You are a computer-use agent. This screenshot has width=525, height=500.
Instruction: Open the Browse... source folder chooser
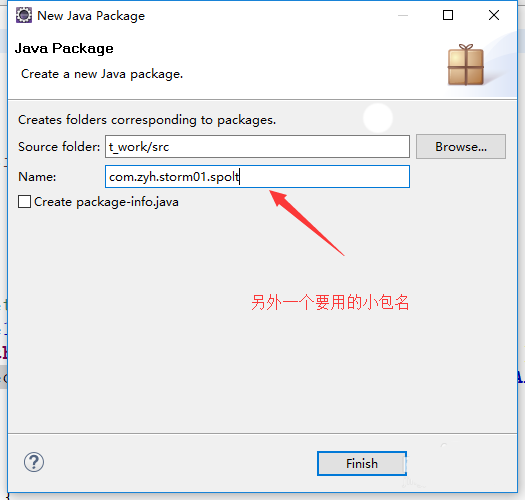461,147
